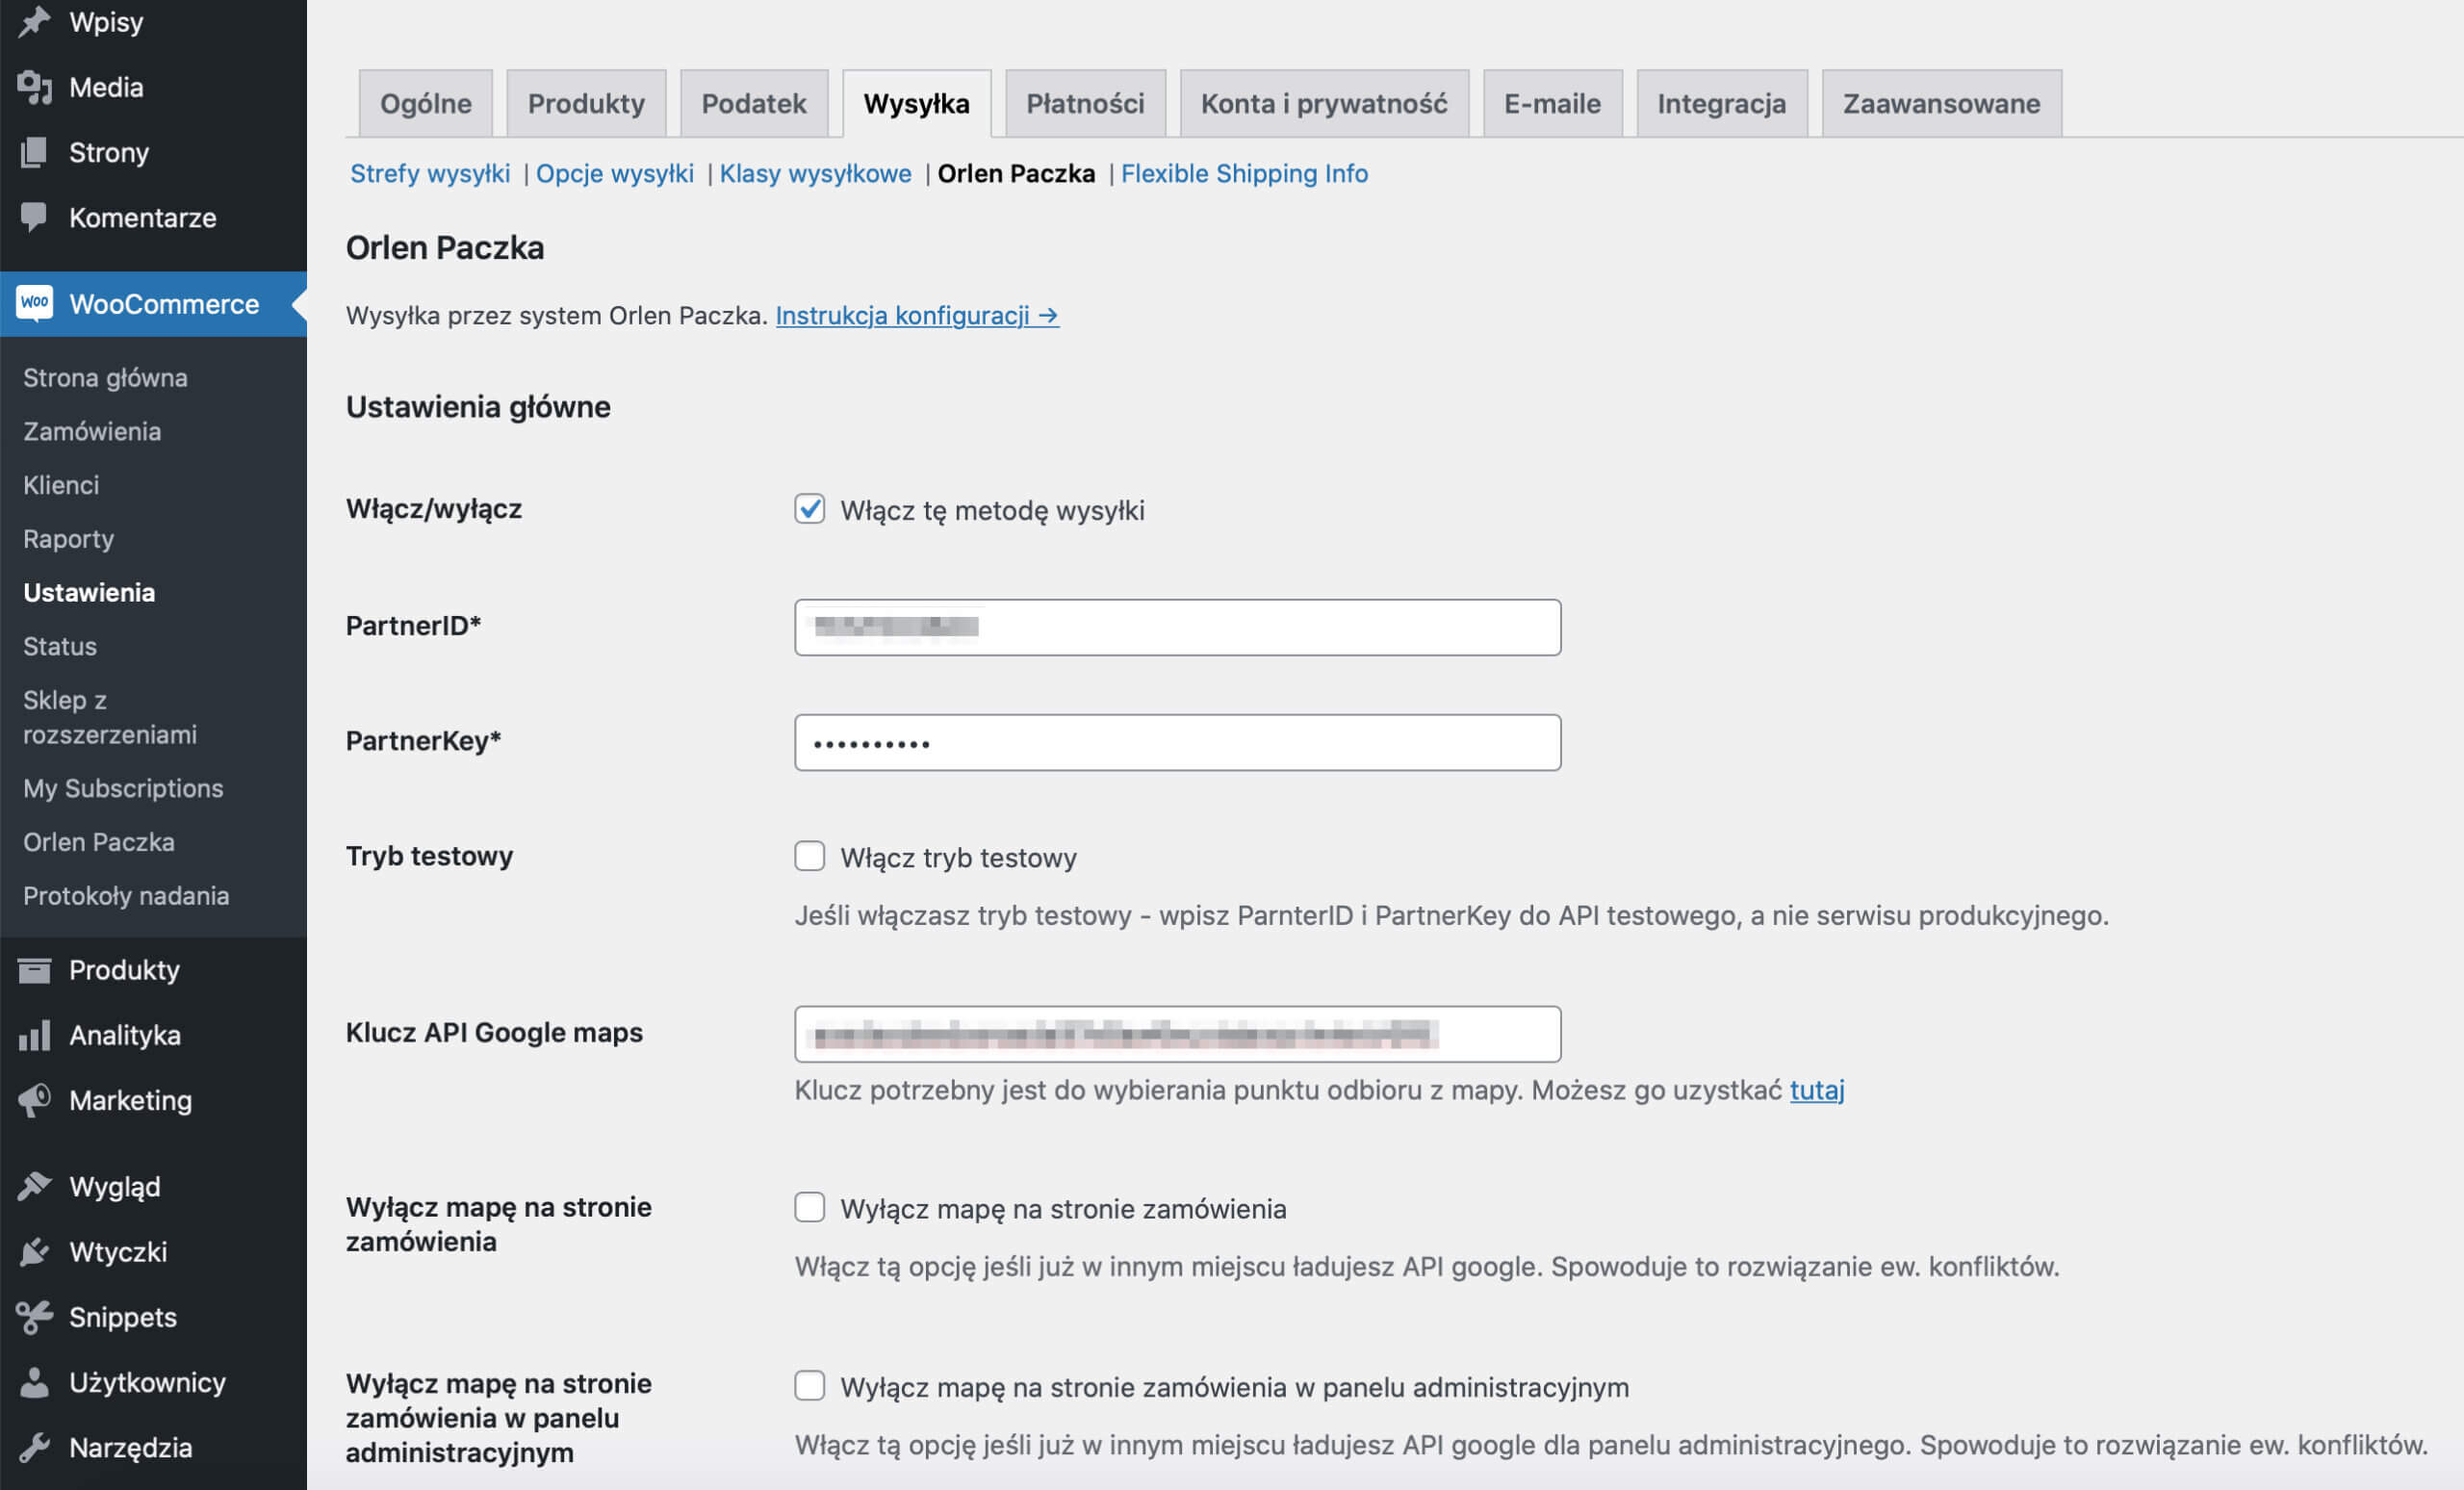This screenshot has height=1490, width=2464.
Task: Select the Orlen Paczka shipping subsection
Action: coord(1016,173)
